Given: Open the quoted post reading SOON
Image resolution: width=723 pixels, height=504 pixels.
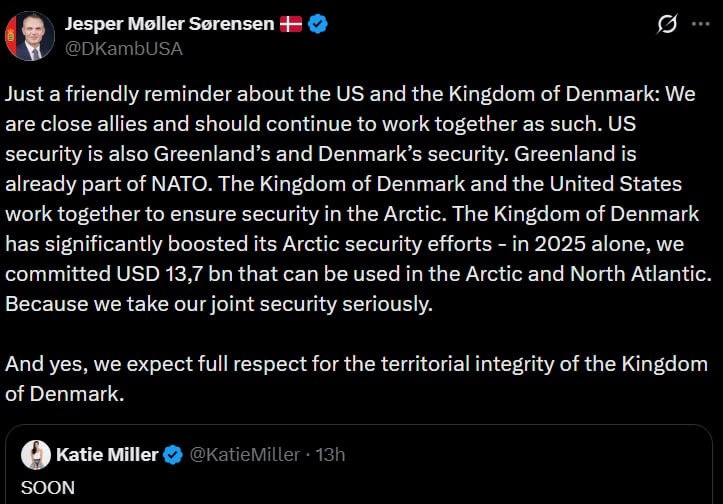Looking at the screenshot, I should click(x=41, y=488).
